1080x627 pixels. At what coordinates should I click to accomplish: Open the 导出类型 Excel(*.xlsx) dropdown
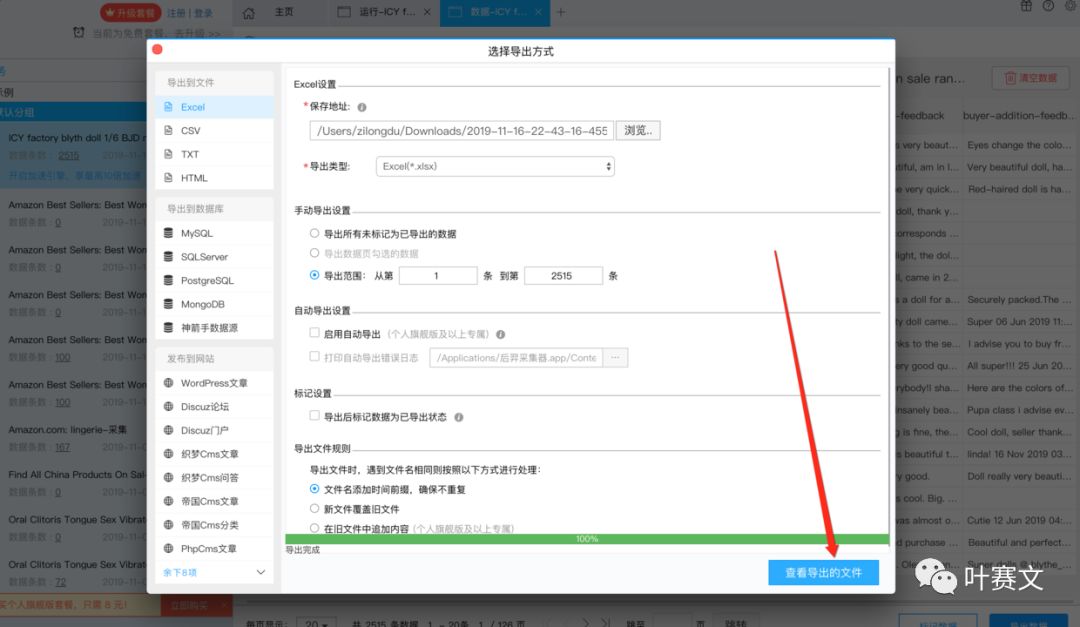(495, 166)
